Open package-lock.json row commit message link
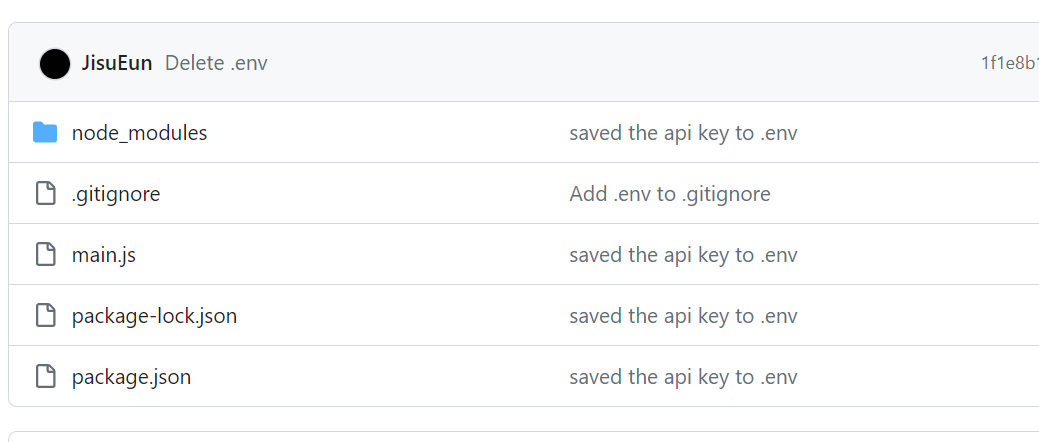1039x442 pixels. (683, 316)
